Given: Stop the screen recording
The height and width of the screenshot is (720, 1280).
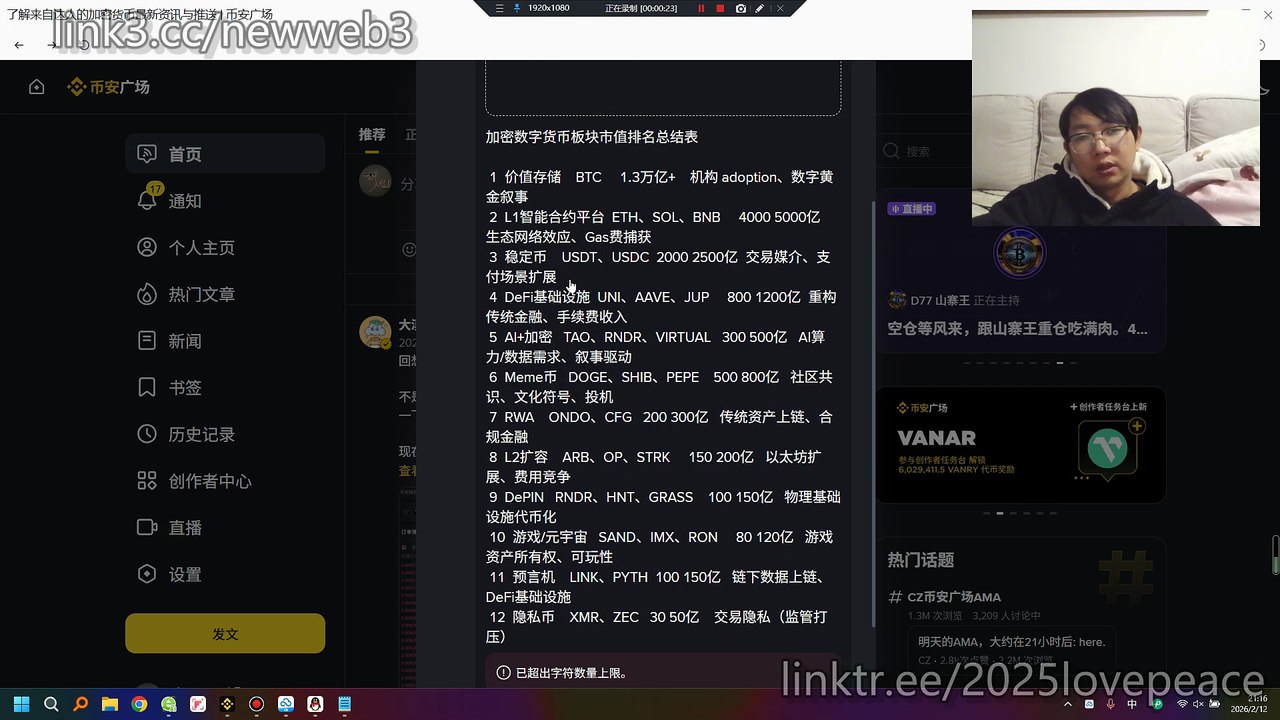Looking at the screenshot, I should [x=720, y=8].
